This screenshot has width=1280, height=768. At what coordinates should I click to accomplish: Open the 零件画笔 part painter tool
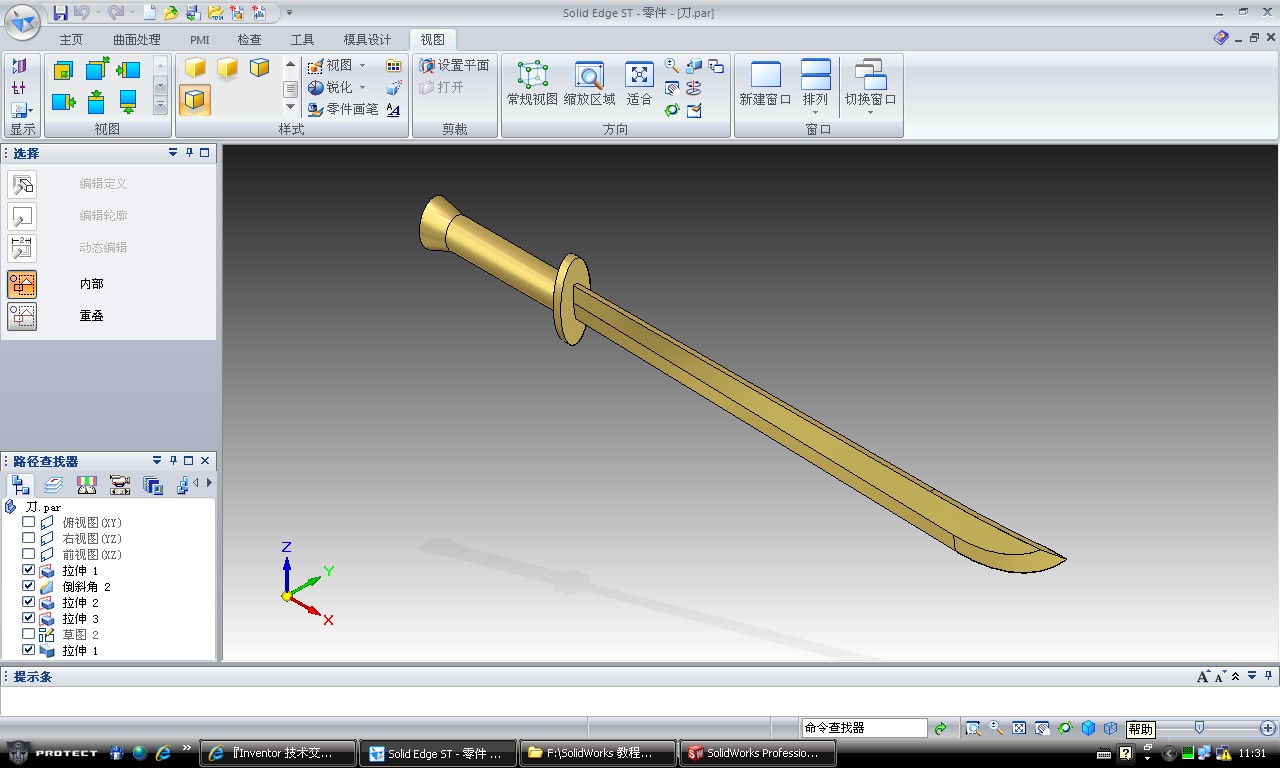tap(343, 109)
